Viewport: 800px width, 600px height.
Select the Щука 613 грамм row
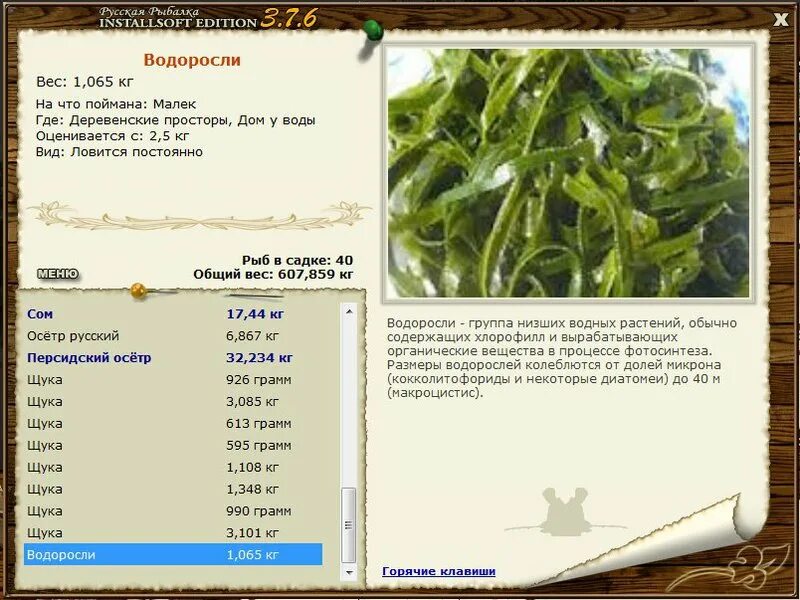point(173,423)
